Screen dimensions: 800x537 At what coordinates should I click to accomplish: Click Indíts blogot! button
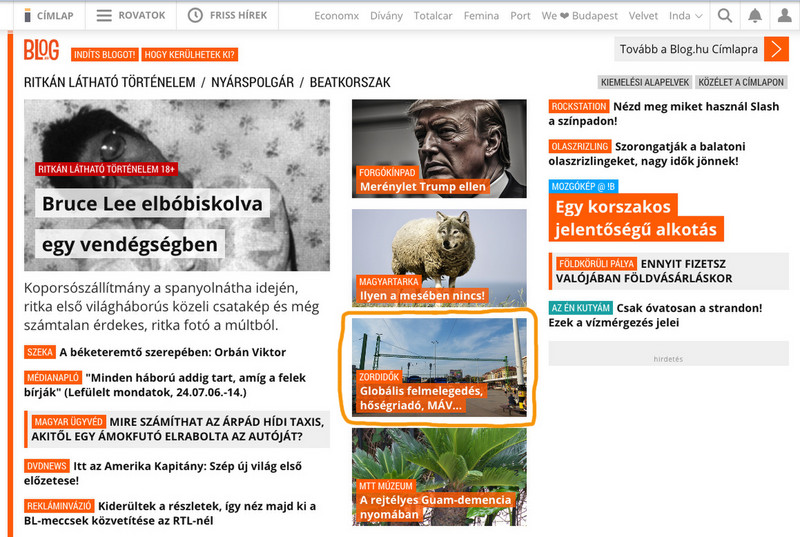coord(104,55)
